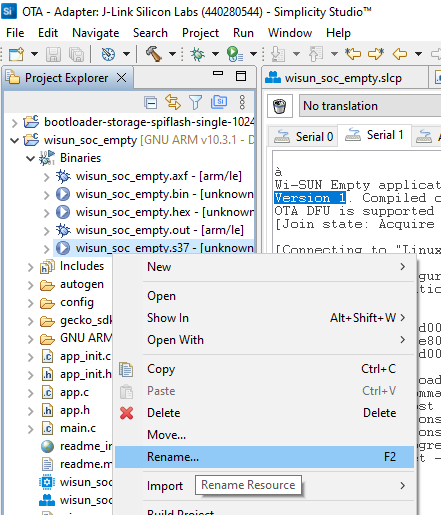Click the Run/Profile green play icon
The height and width of the screenshot is (515, 441).
[x=235, y=54]
